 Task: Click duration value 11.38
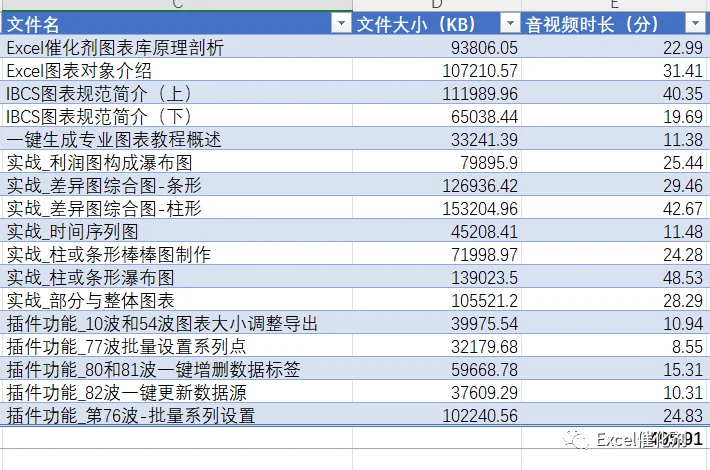pyautogui.click(x=683, y=139)
